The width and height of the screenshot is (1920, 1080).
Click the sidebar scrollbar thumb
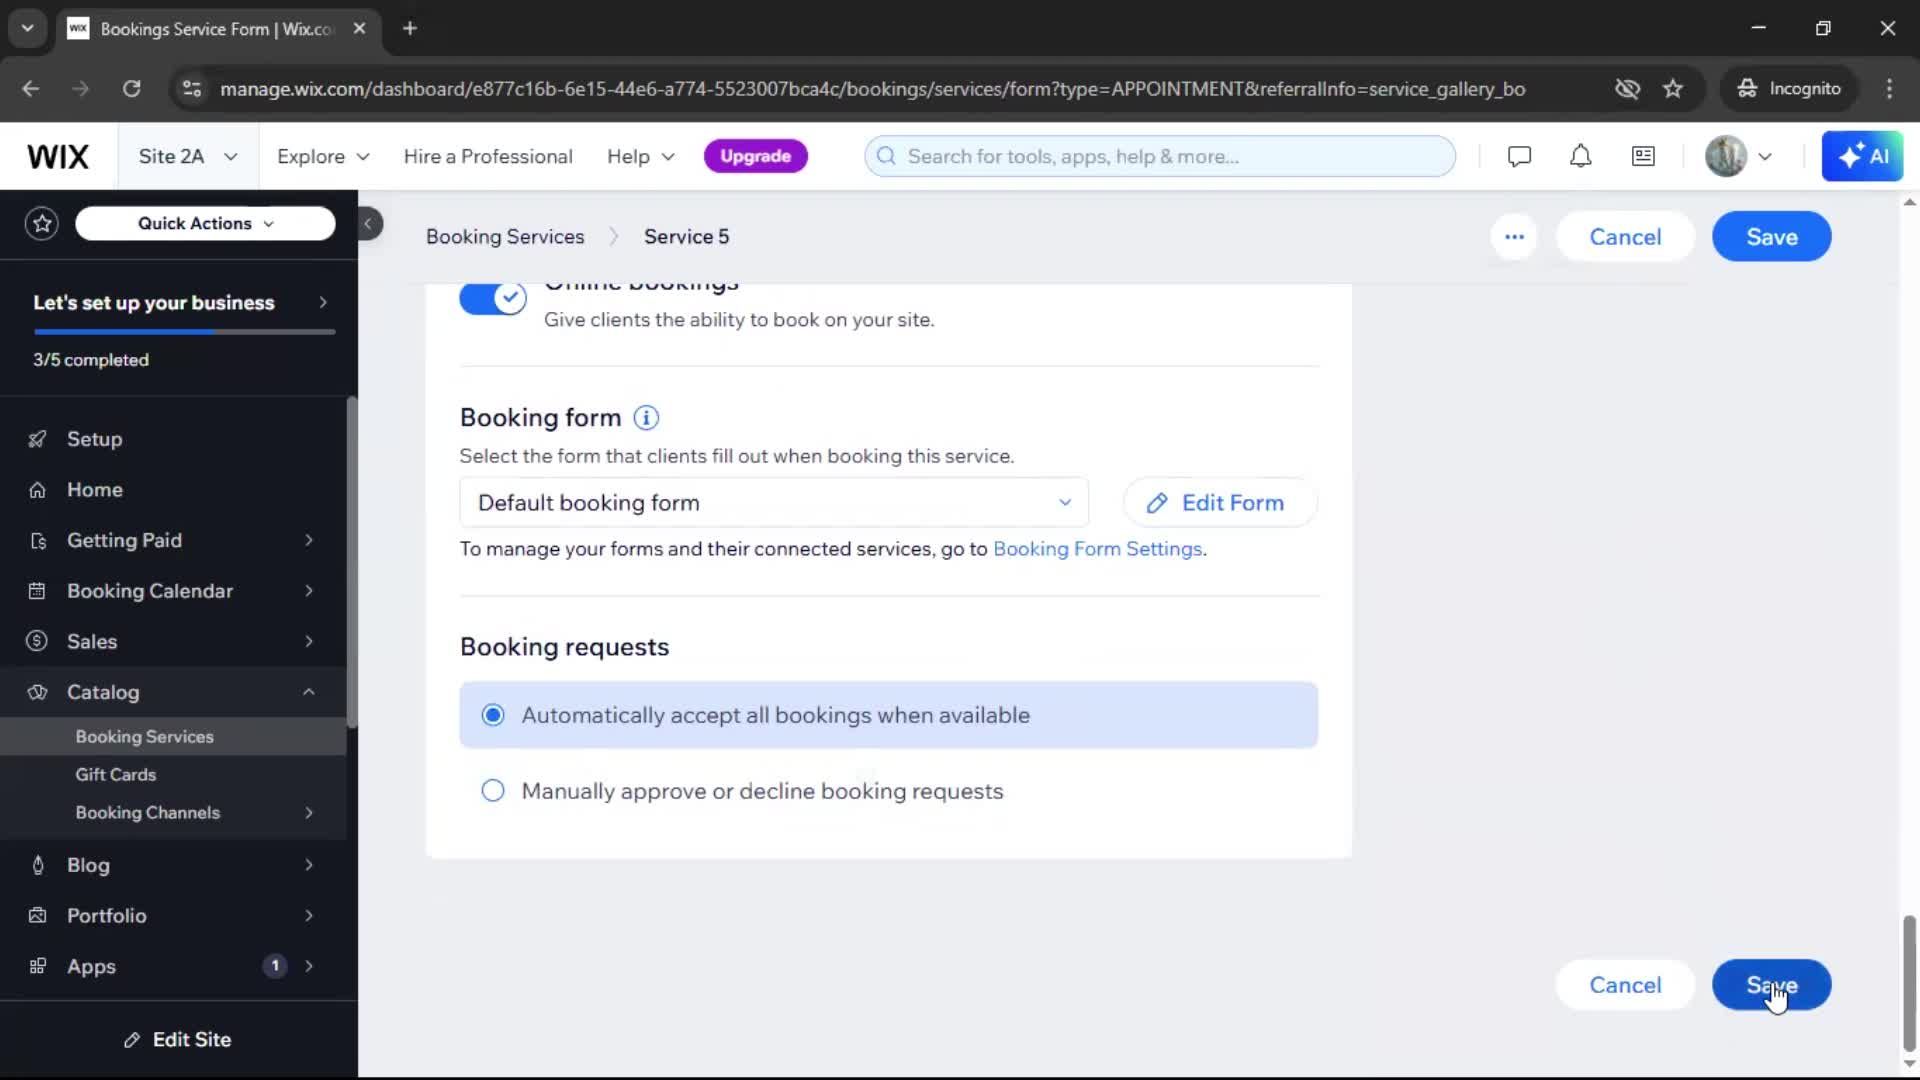click(351, 562)
